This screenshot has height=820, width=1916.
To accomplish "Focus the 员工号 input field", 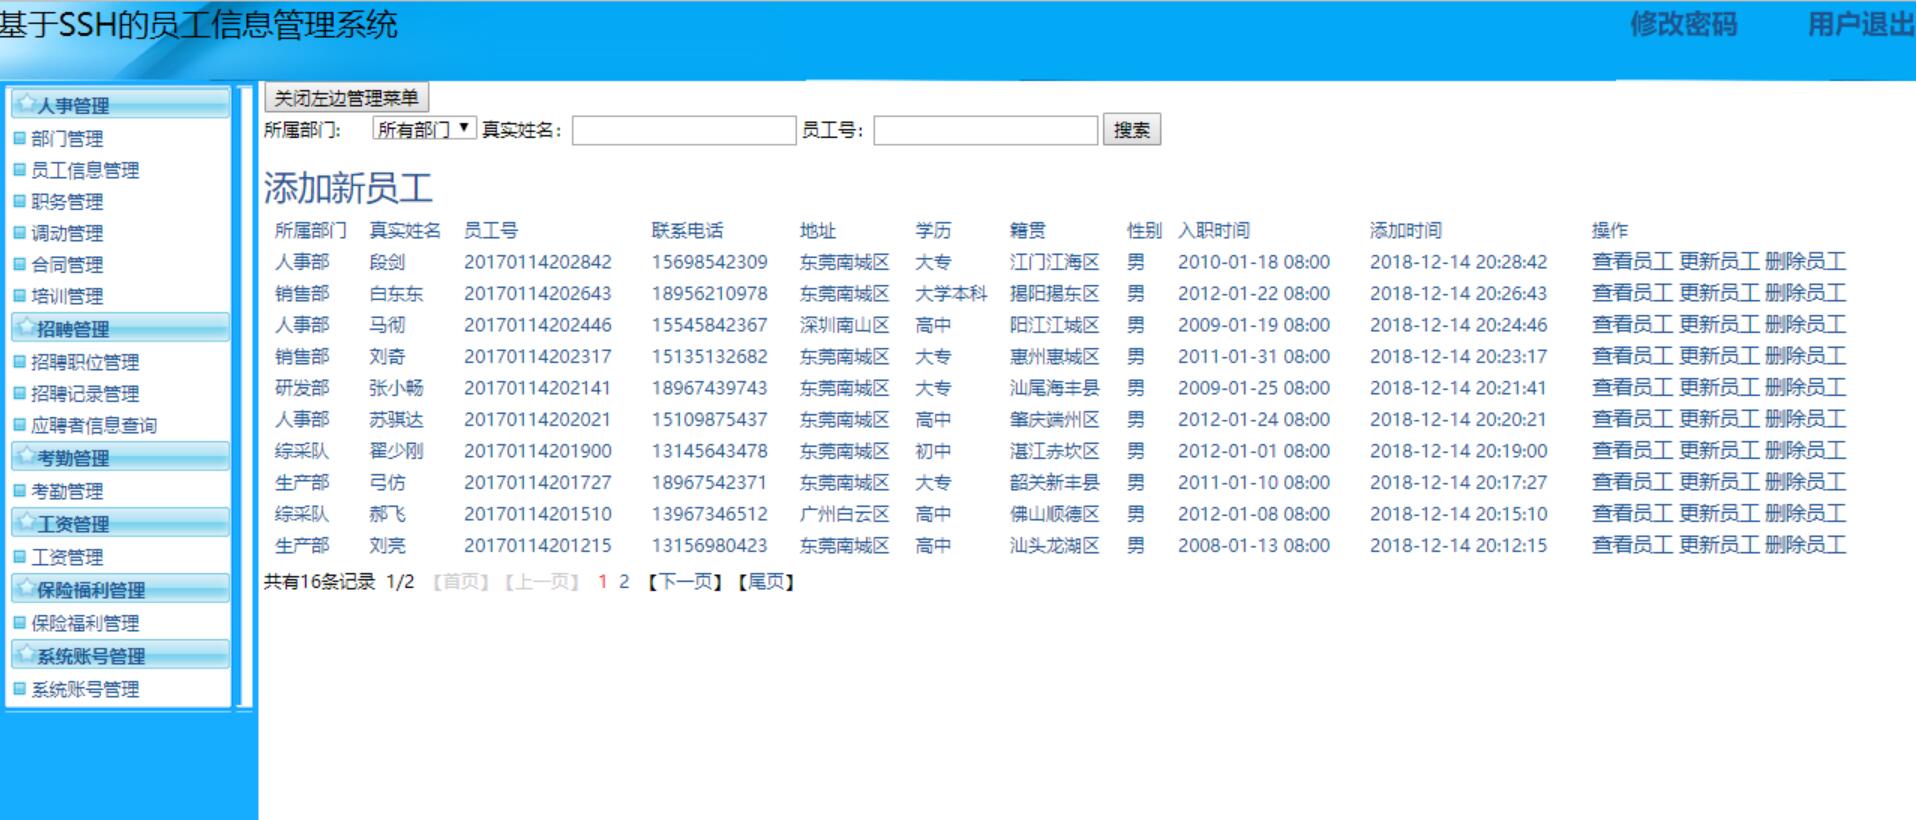I will click(985, 130).
